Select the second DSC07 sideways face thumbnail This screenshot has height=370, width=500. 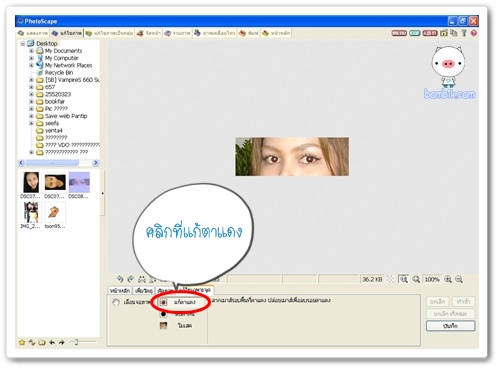pyautogui.click(x=55, y=182)
